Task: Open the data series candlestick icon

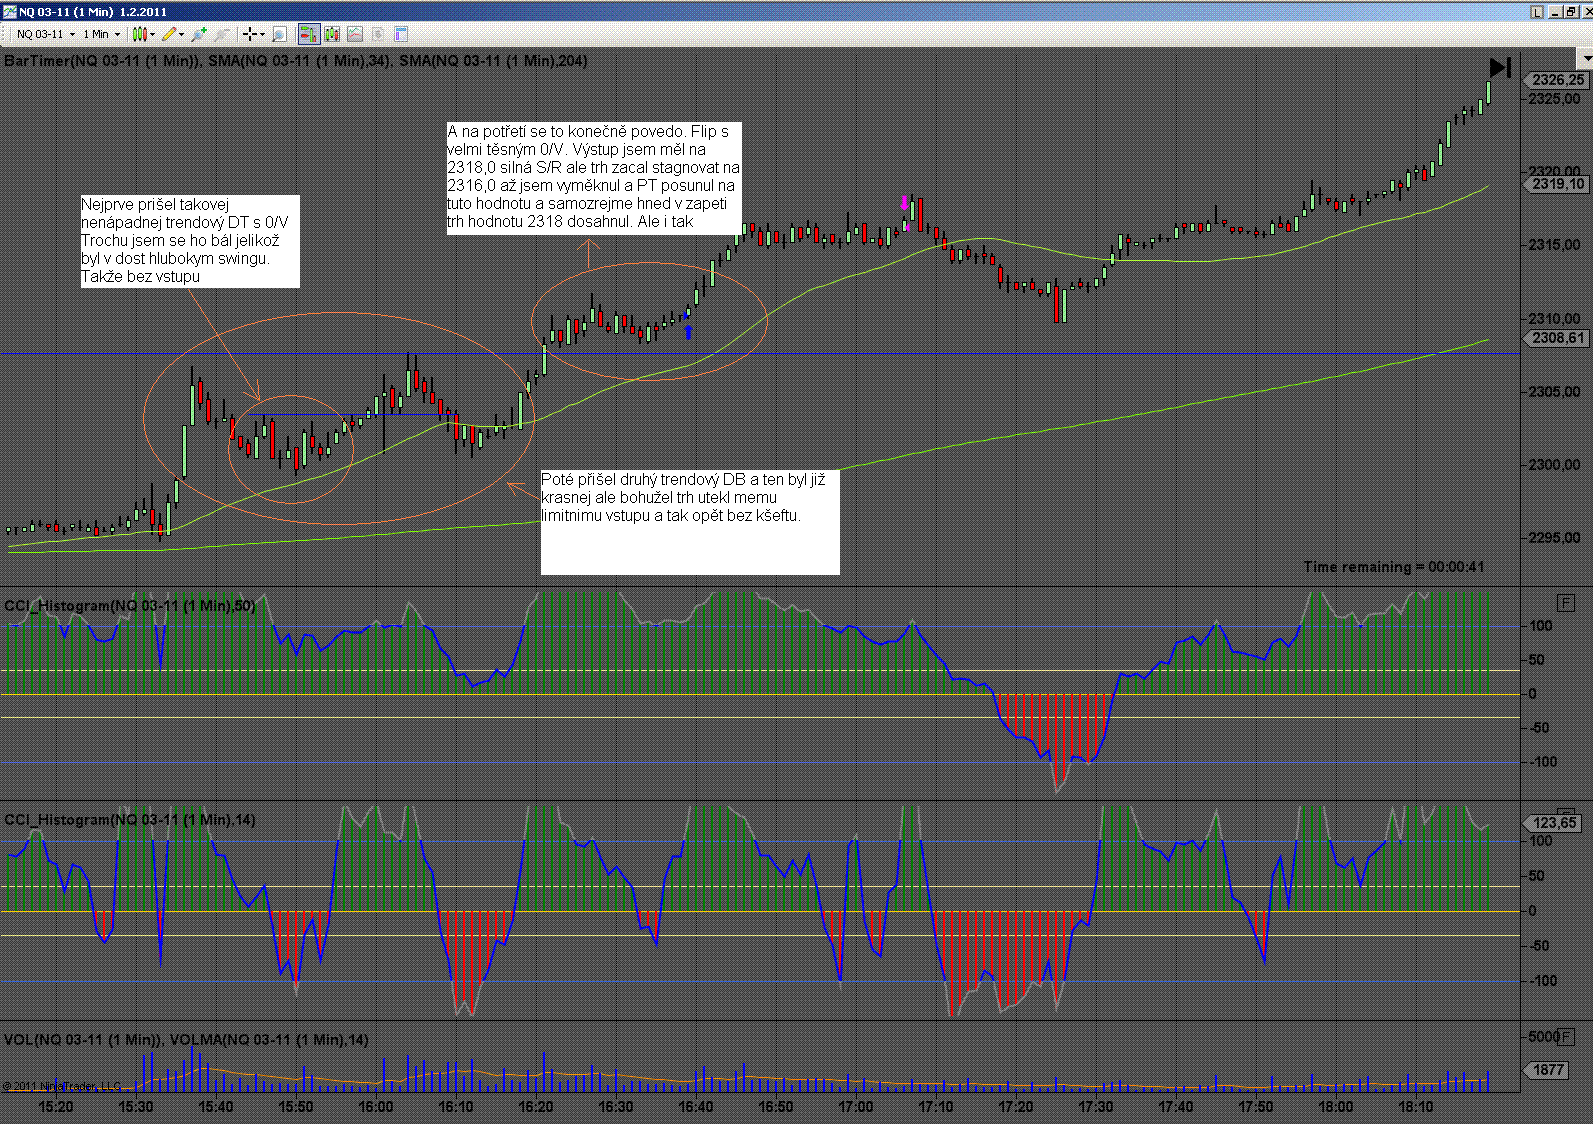Action: pyautogui.click(x=331, y=34)
